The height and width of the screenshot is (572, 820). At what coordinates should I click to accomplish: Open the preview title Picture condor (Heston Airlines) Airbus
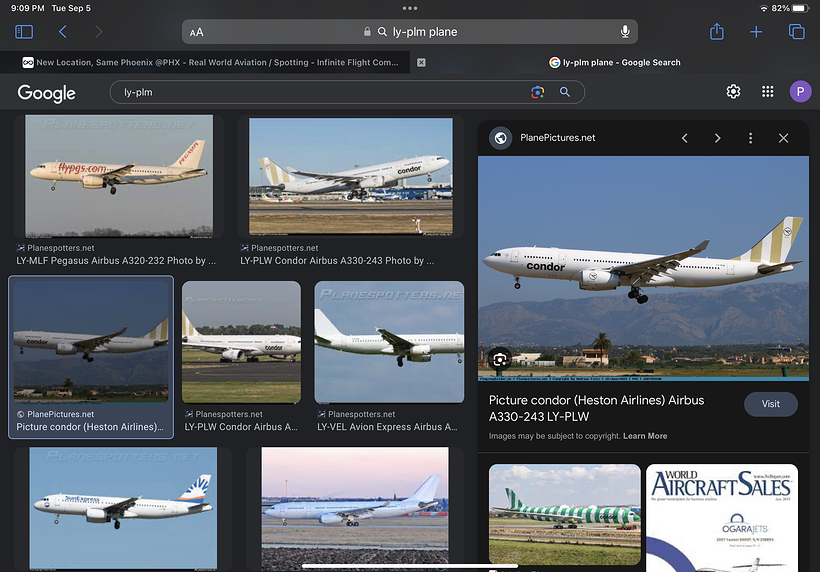596,408
